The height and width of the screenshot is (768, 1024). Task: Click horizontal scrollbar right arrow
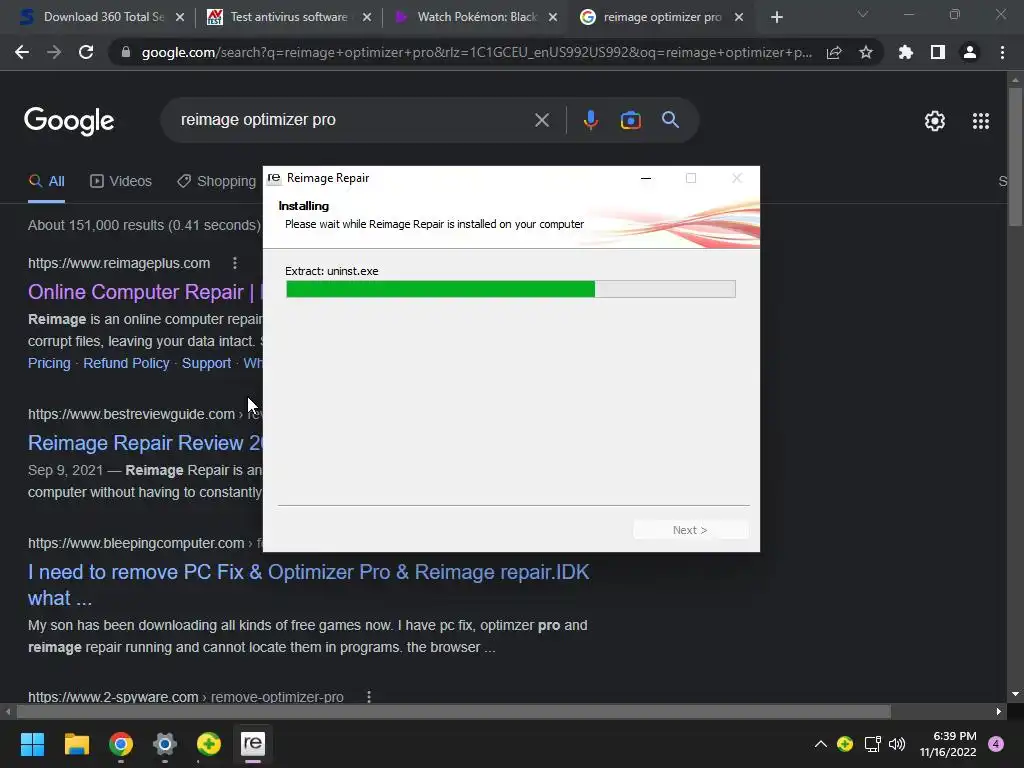coord(999,711)
